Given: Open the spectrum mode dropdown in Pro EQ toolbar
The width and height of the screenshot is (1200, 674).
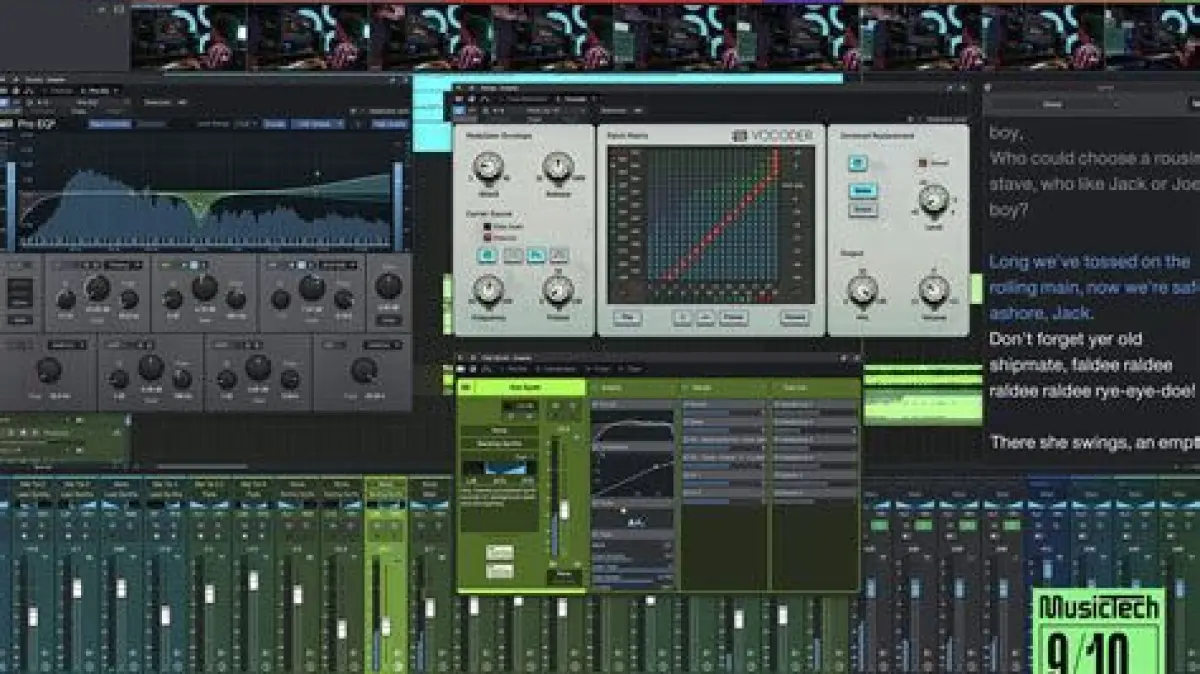Looking at the screenshot, I should point(318,124).
